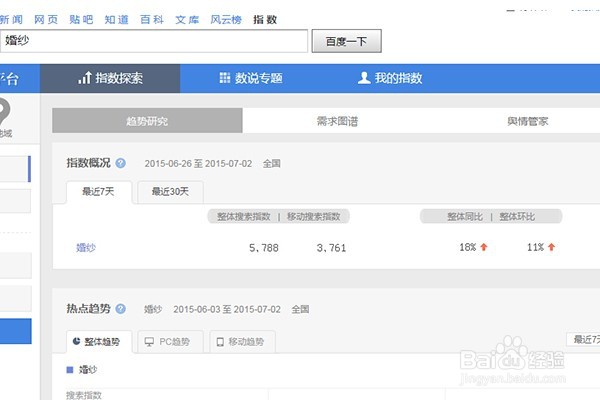Screen dimensions: 600x400
Task: Open the 文库 link in top navigation
Action: click(x=187, y=20)
